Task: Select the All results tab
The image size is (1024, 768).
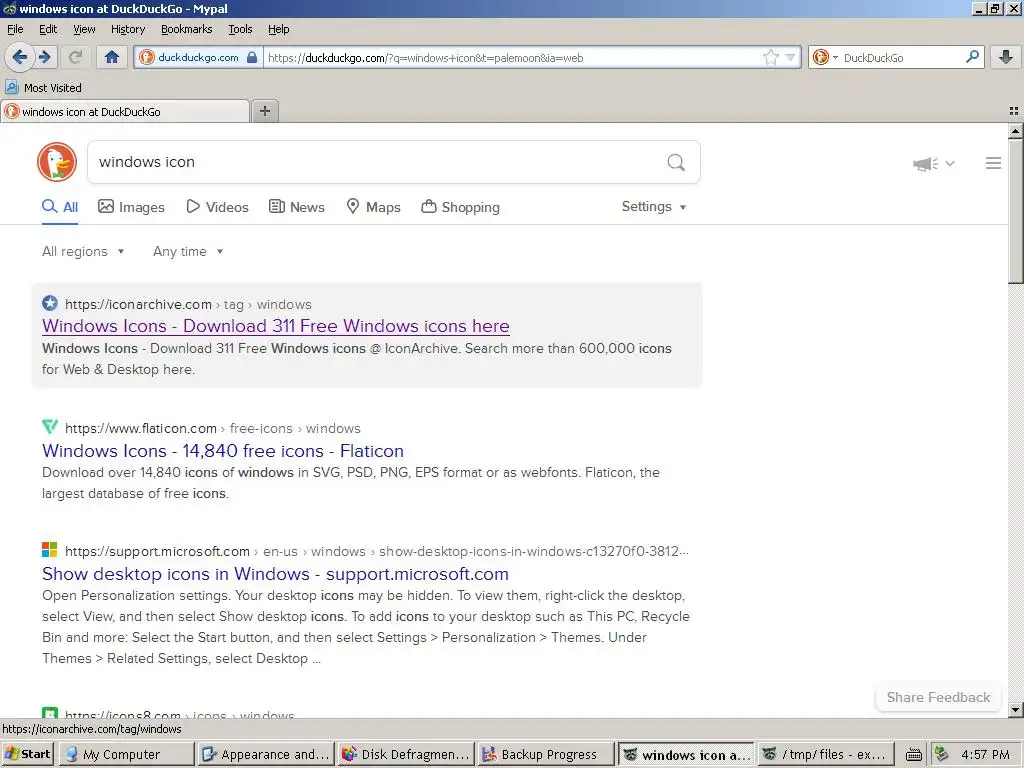Action: point(59,207)
